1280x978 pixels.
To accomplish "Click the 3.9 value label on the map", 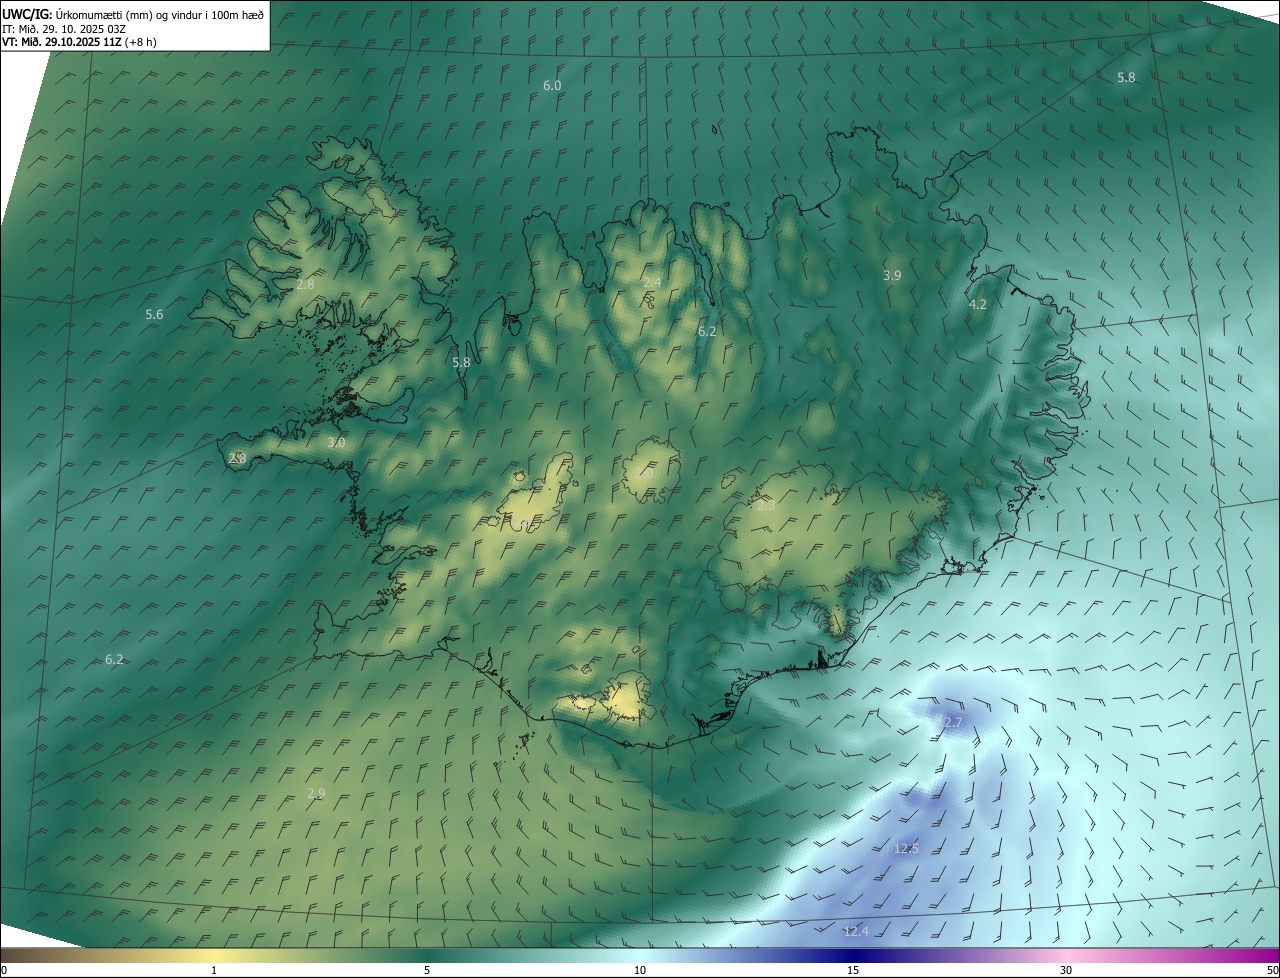I will tap(892, 275).
